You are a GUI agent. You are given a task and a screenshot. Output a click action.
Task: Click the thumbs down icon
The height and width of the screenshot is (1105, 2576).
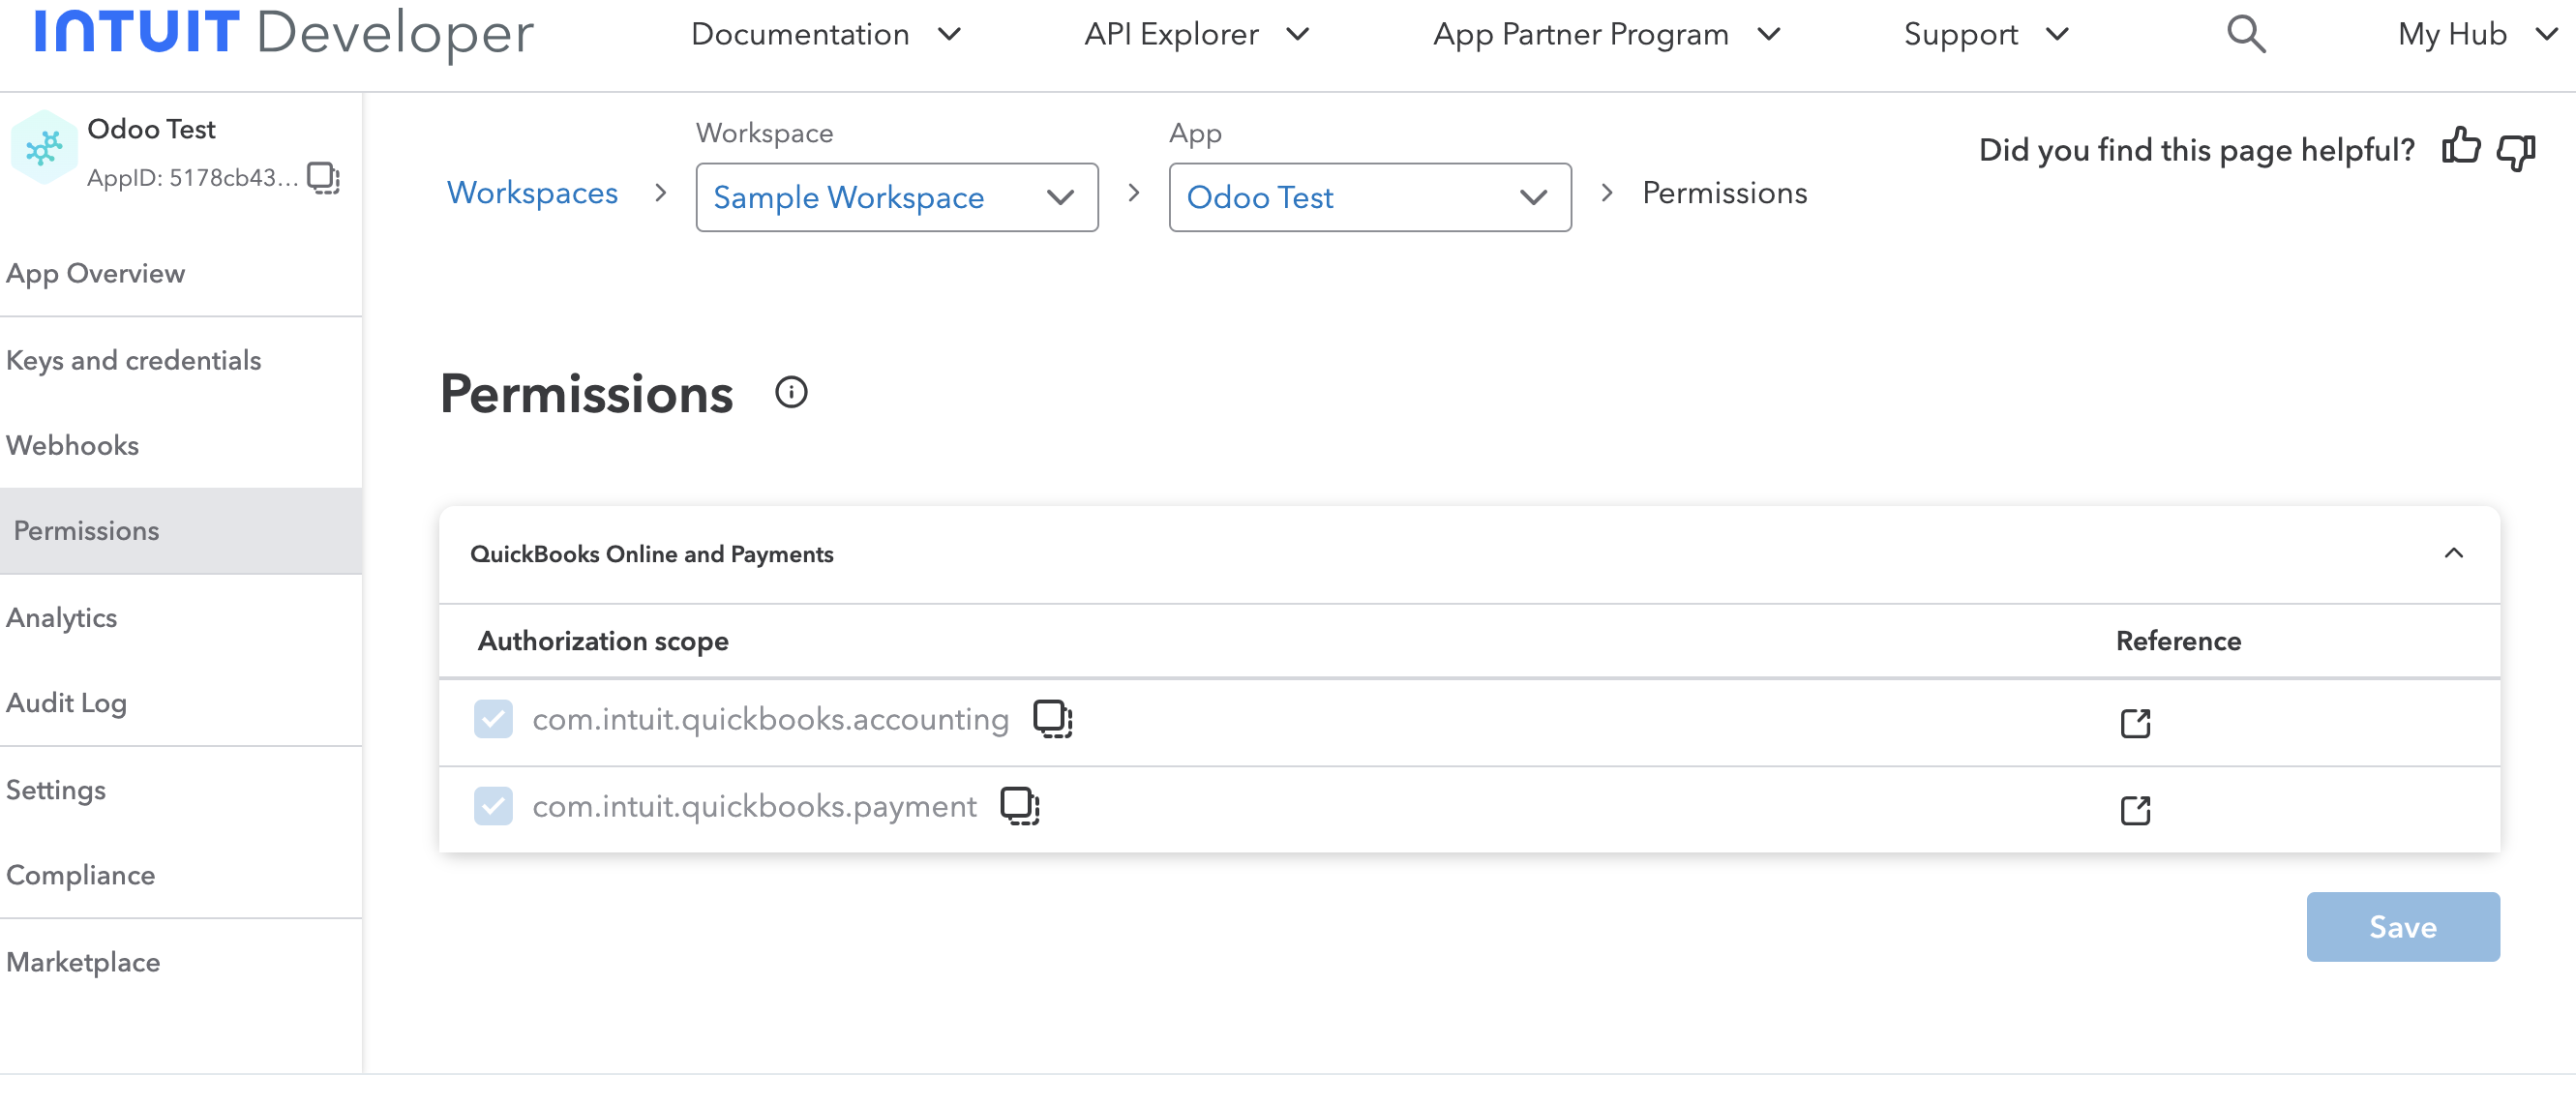tap(2515, 151)
